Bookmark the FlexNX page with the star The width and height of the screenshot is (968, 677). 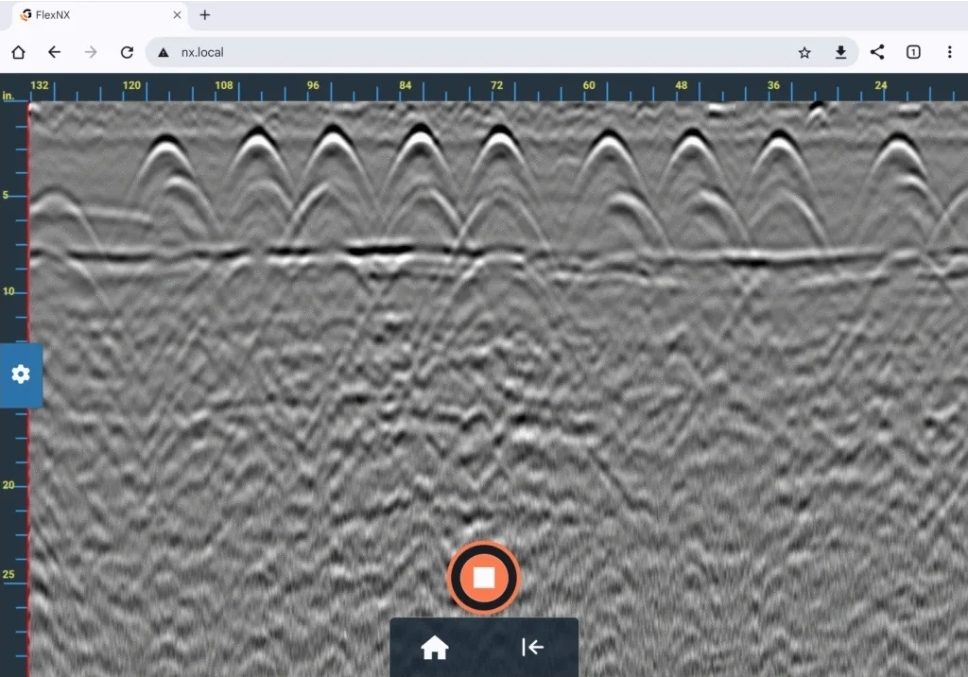pos(805,52)
